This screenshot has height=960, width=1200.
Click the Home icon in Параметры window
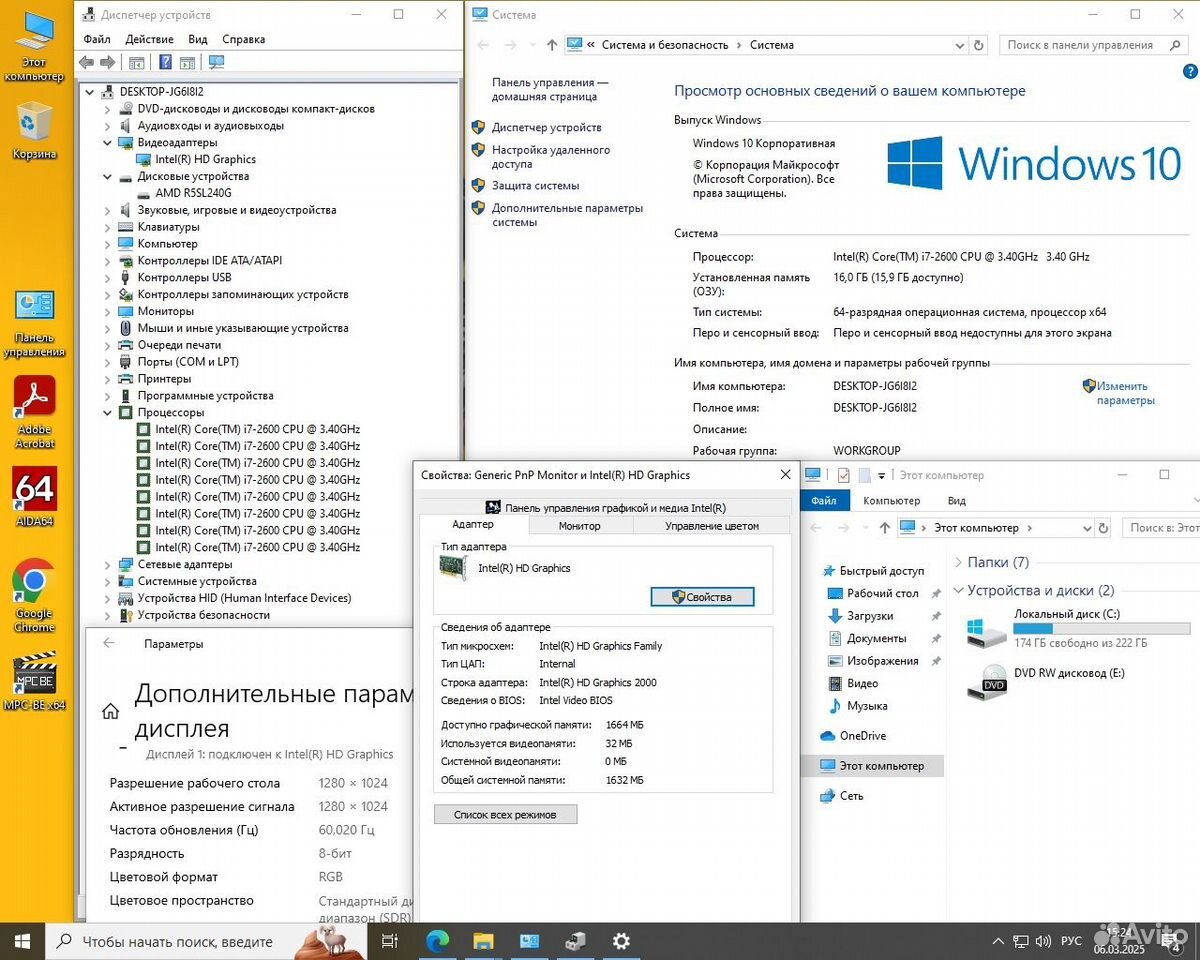pyautogui.click(x=110, y=712)
